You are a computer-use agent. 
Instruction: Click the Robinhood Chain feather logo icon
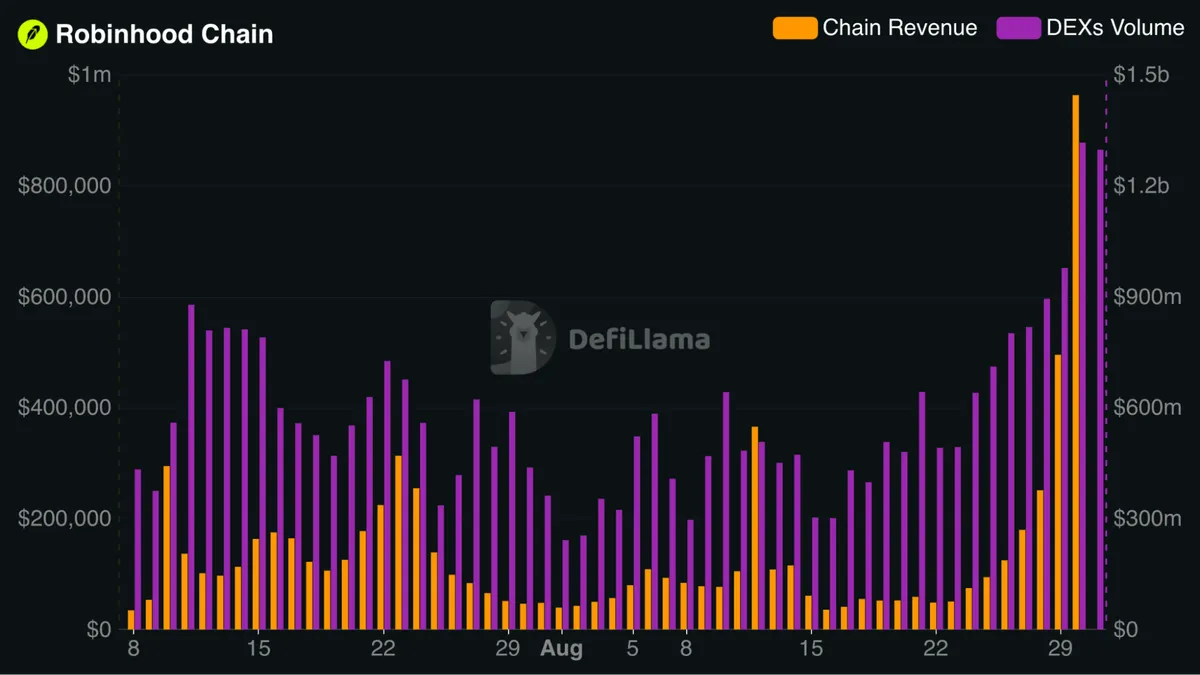click(33, 34)
